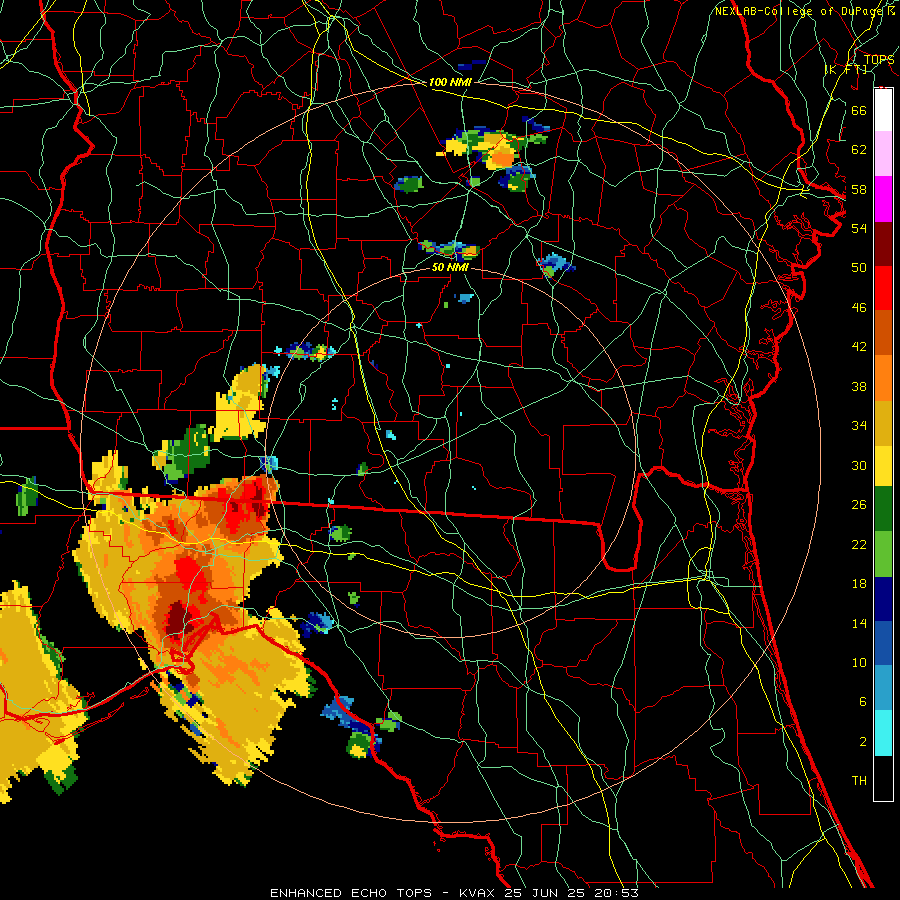The height and width of the screenshot is (900, 900).
Task: Click the ENHANCED ECHO TOPS KVAX timestamp caption
Action: click(454, 893)
